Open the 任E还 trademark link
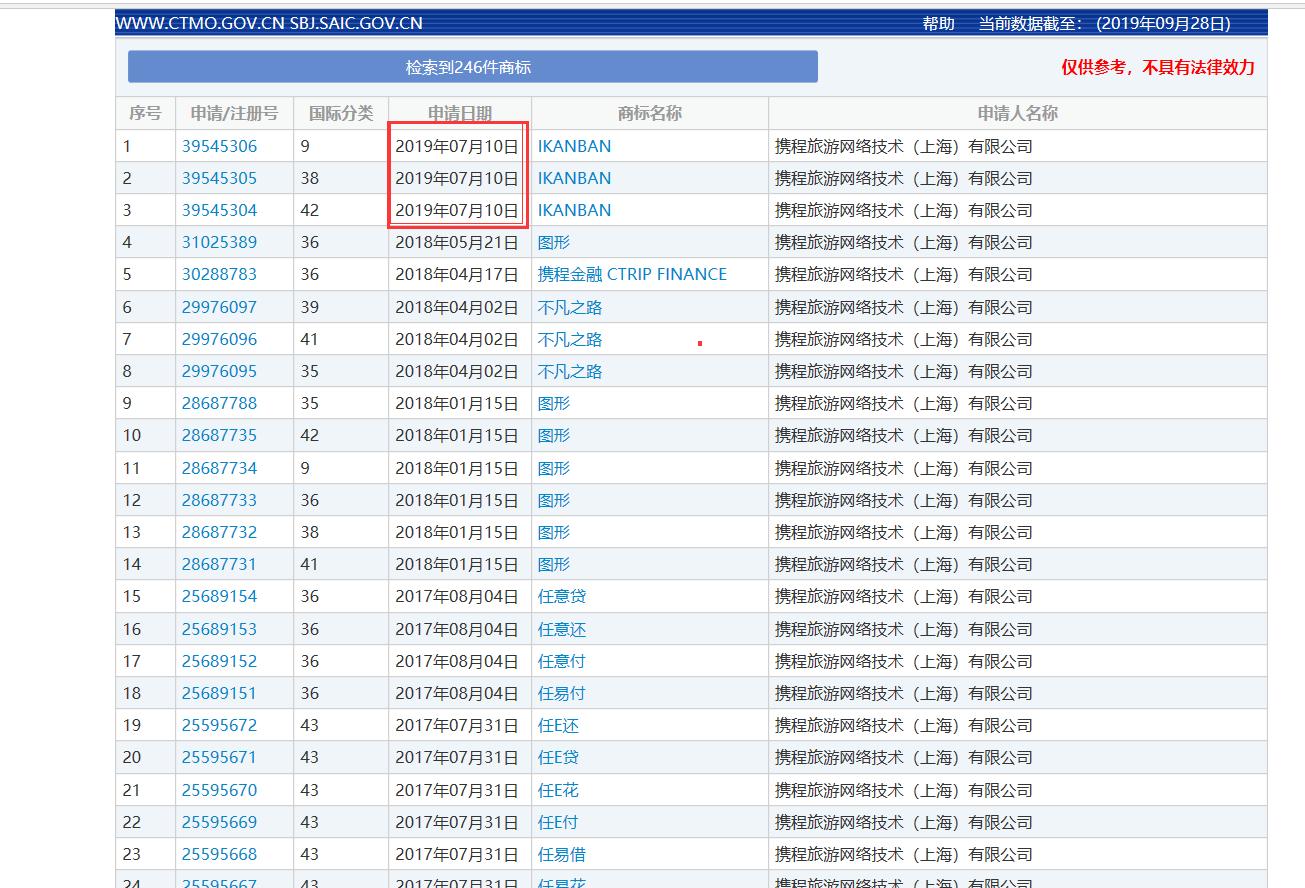The height and width of the screenshot is (888, 1305). point(558,725)
